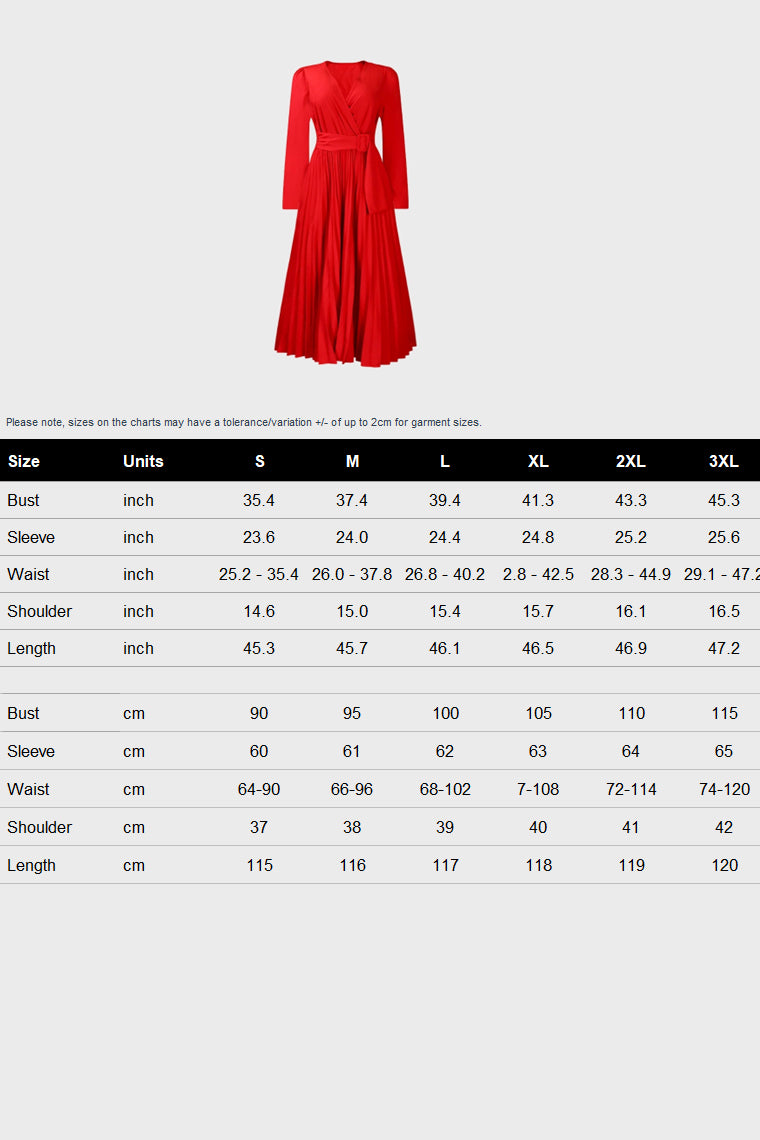This screenshot has height=1140, width=760.
Task: Select the Length row label in inch section
Action: tap(31, 649)
